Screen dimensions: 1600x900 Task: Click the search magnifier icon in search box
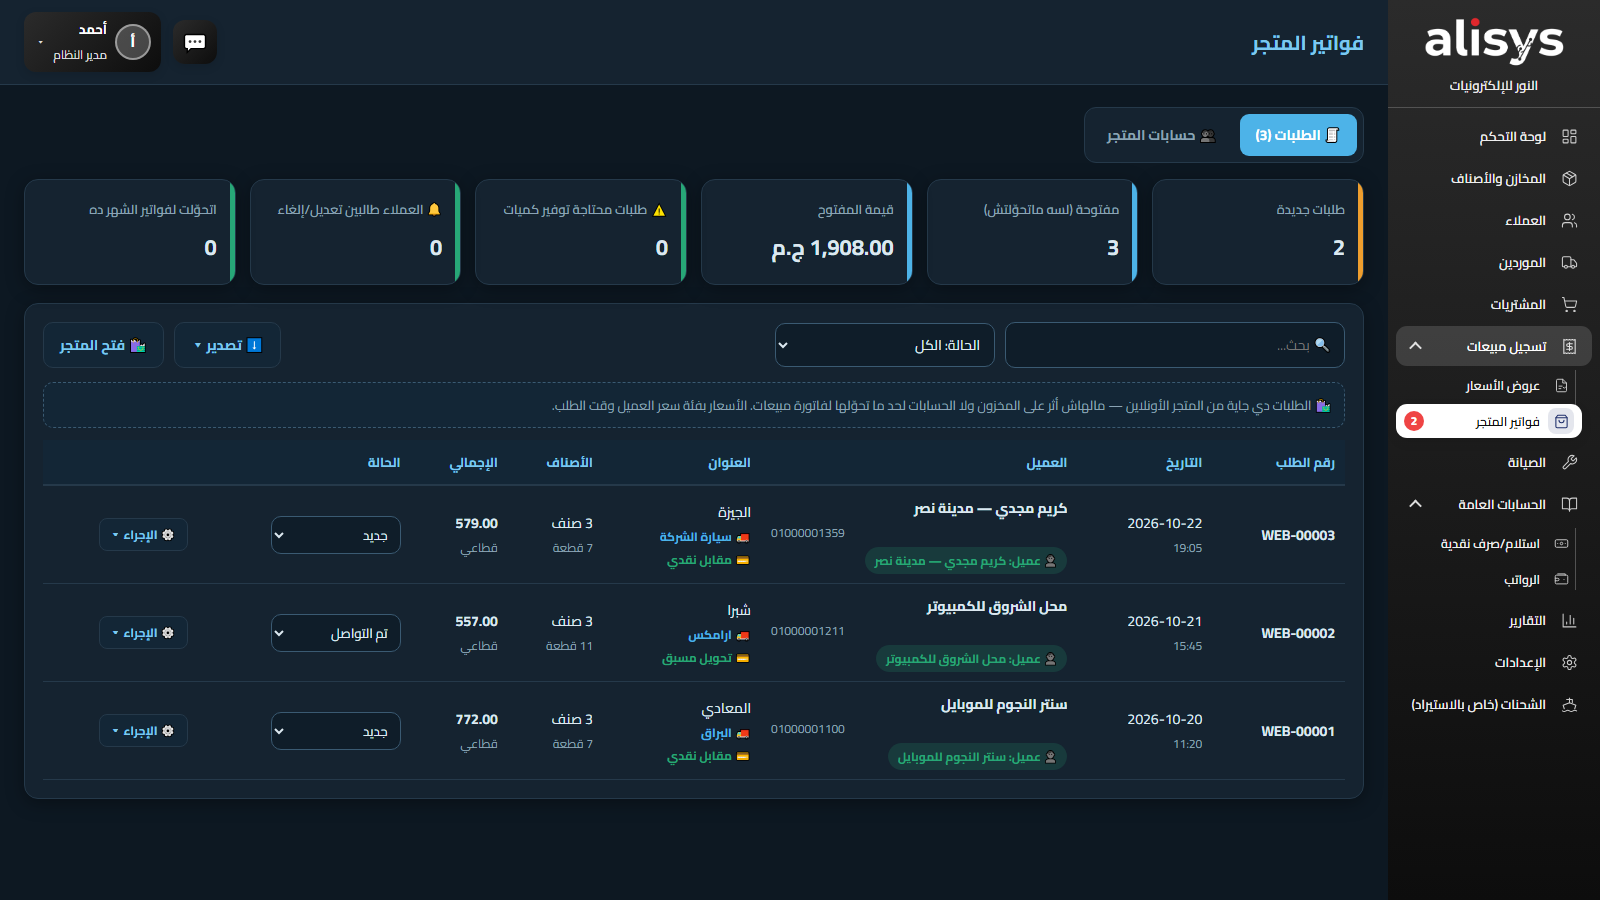(x=1322, y=345)
